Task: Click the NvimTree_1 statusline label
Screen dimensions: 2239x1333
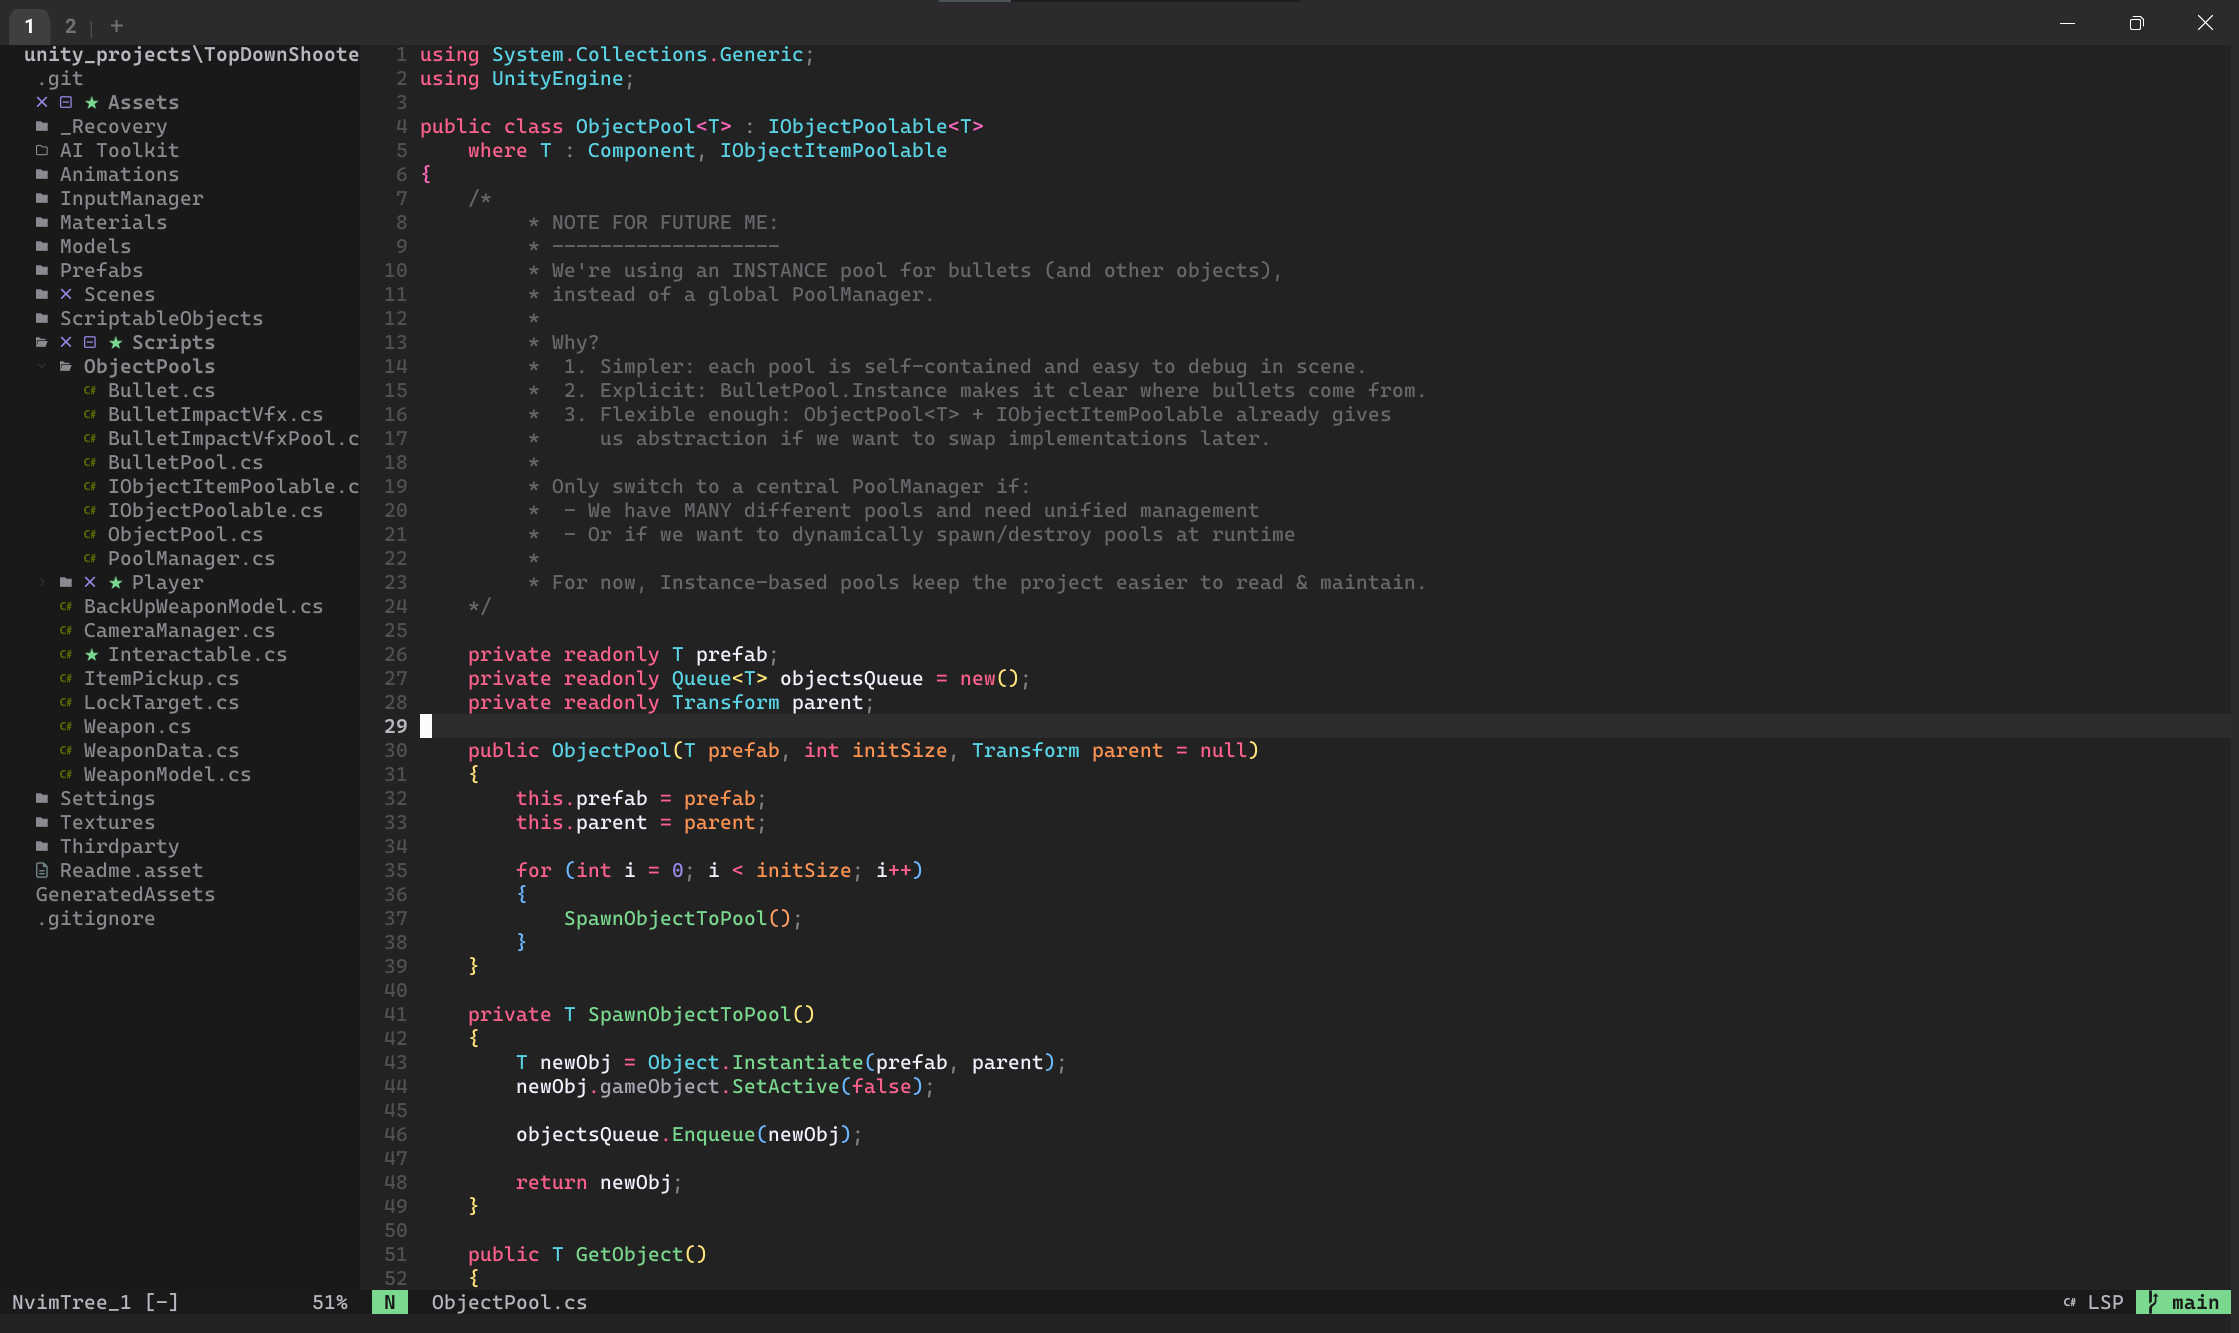Action: pyautogui.click(x=71, y=1302)
